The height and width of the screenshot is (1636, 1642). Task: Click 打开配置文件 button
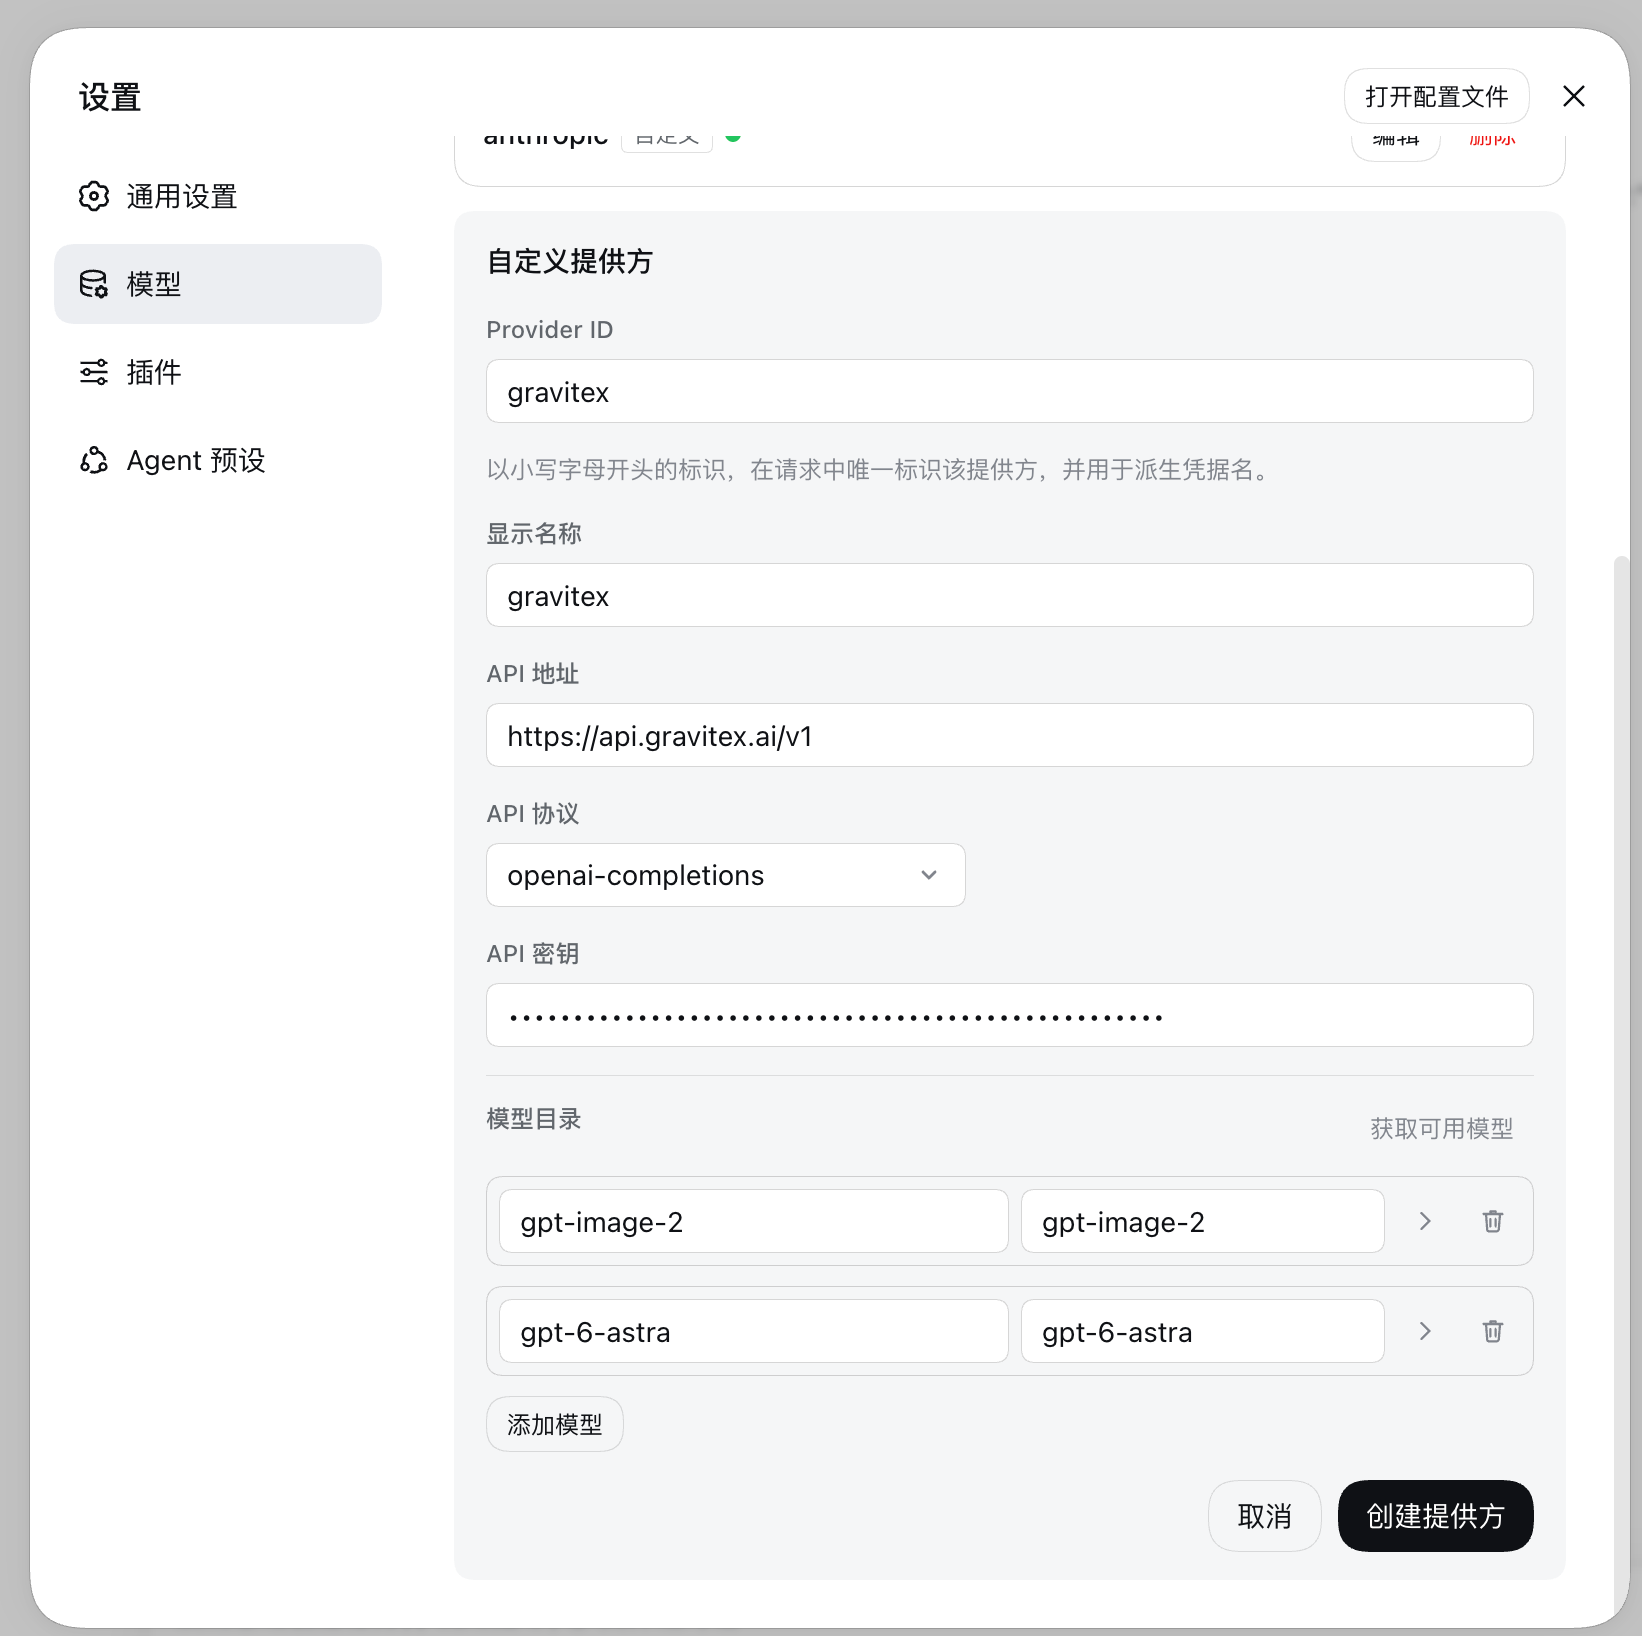point(1436,96)
